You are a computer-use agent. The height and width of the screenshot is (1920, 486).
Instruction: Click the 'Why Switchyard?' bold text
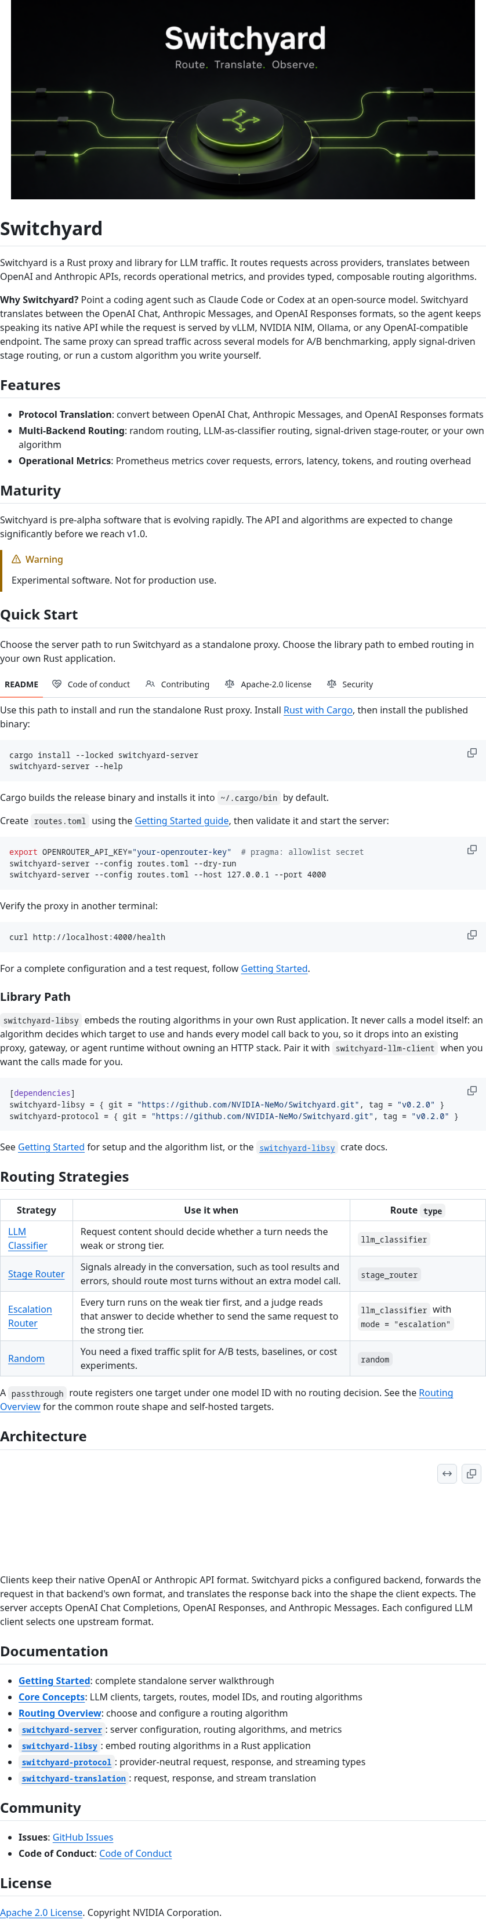click(40, 300)
